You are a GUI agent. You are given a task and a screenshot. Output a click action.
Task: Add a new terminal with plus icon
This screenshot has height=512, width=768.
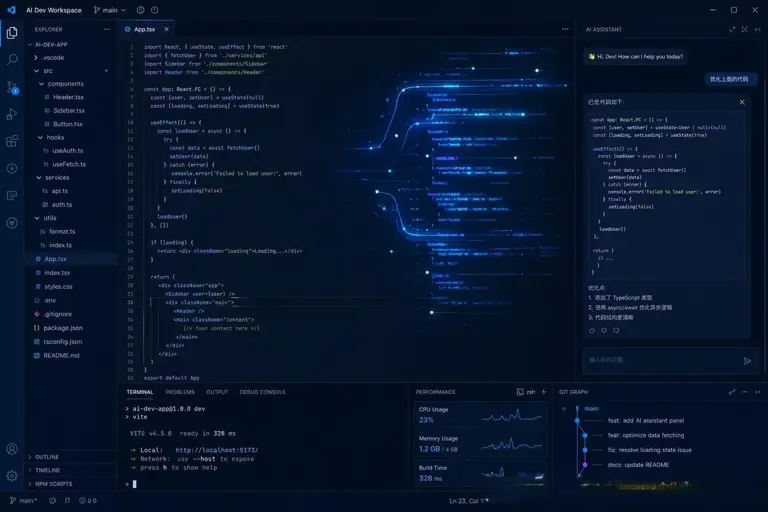pos(544,392)
